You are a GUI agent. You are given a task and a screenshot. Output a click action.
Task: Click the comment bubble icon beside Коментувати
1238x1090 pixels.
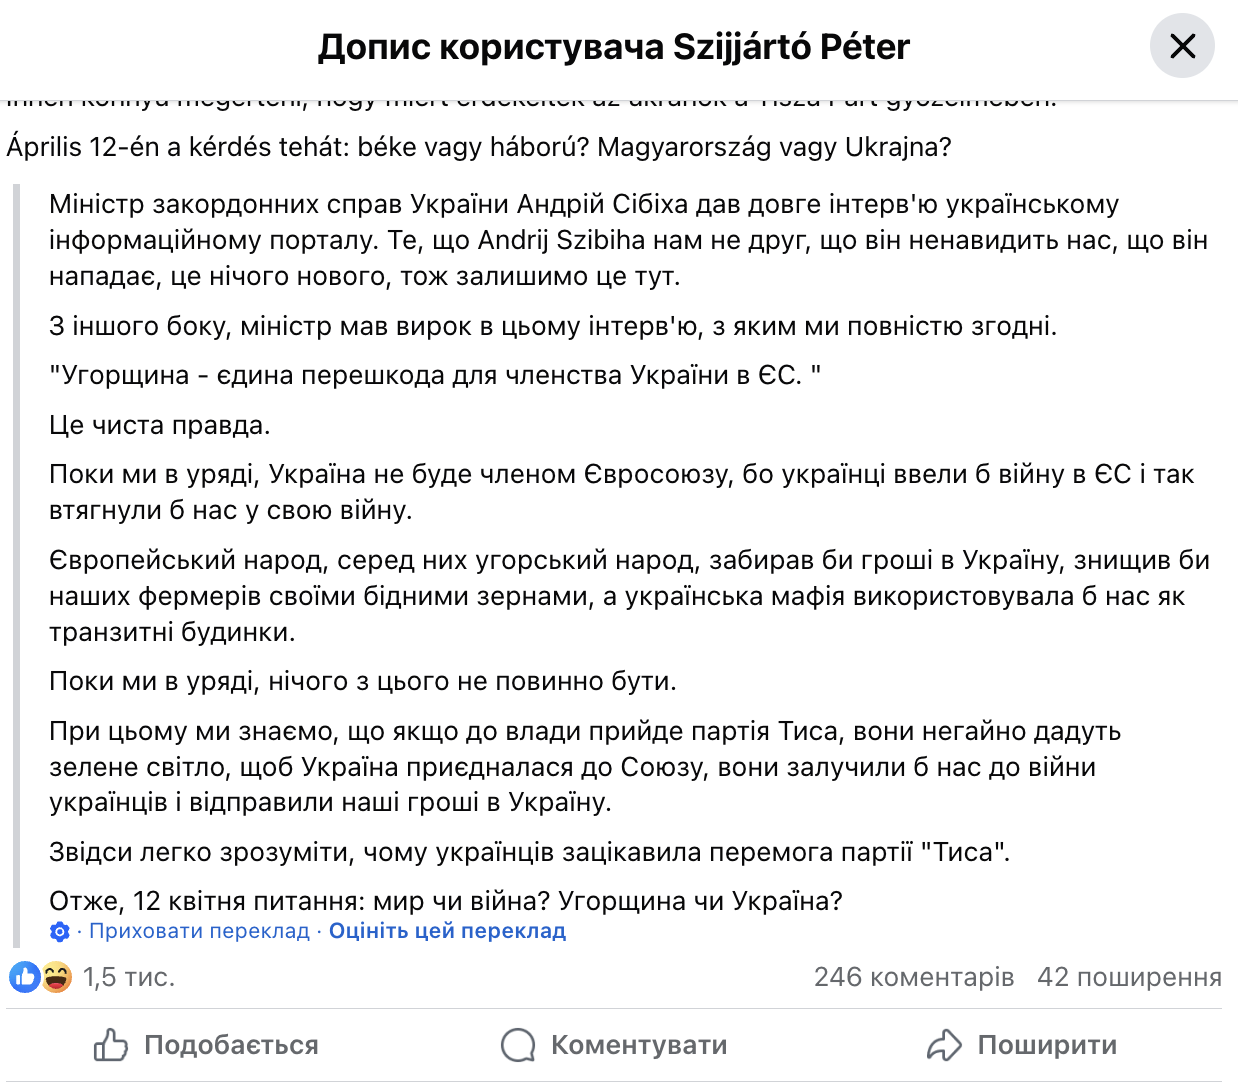[x=516, y=1044]
